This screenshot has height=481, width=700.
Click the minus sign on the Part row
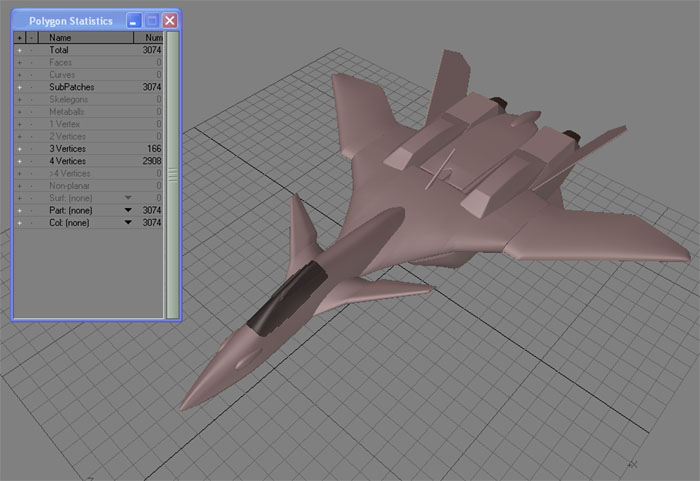click(31, 211)
